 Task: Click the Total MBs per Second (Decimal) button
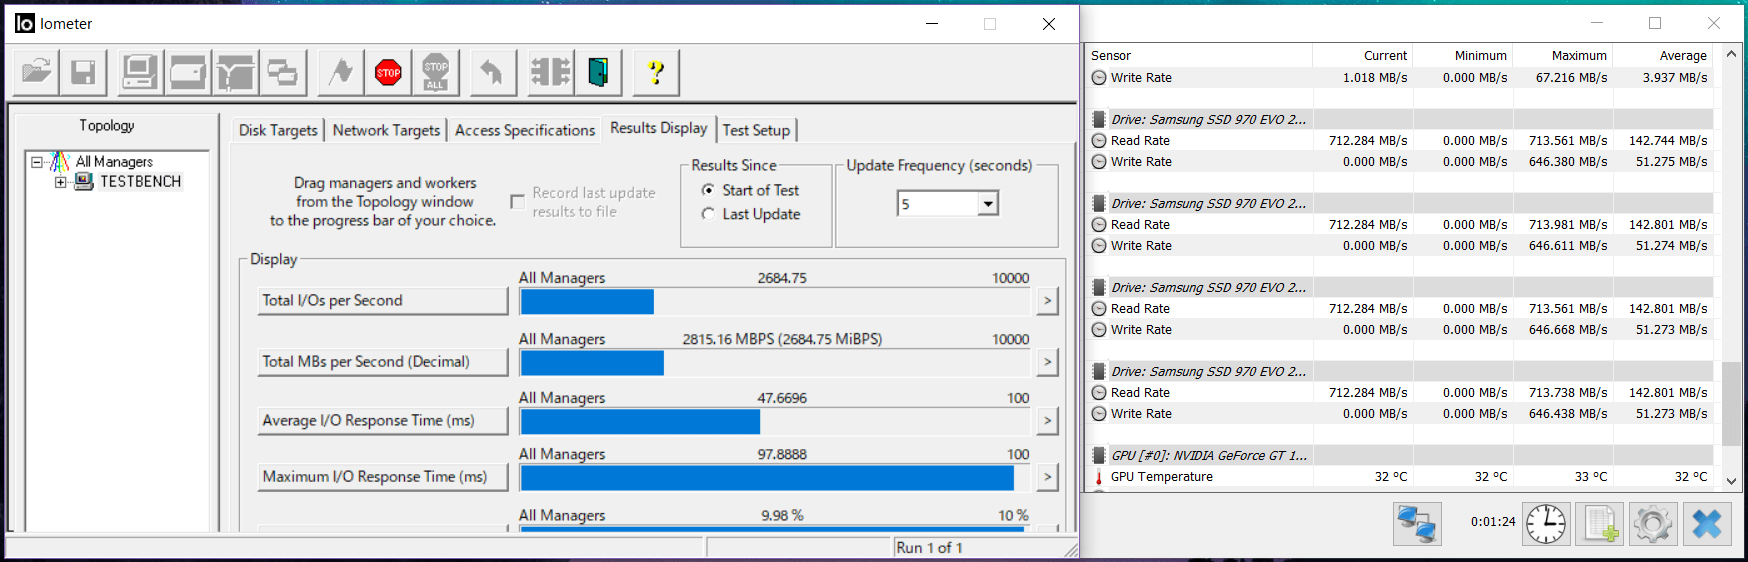pyautogui.click(x=383, y=362)
